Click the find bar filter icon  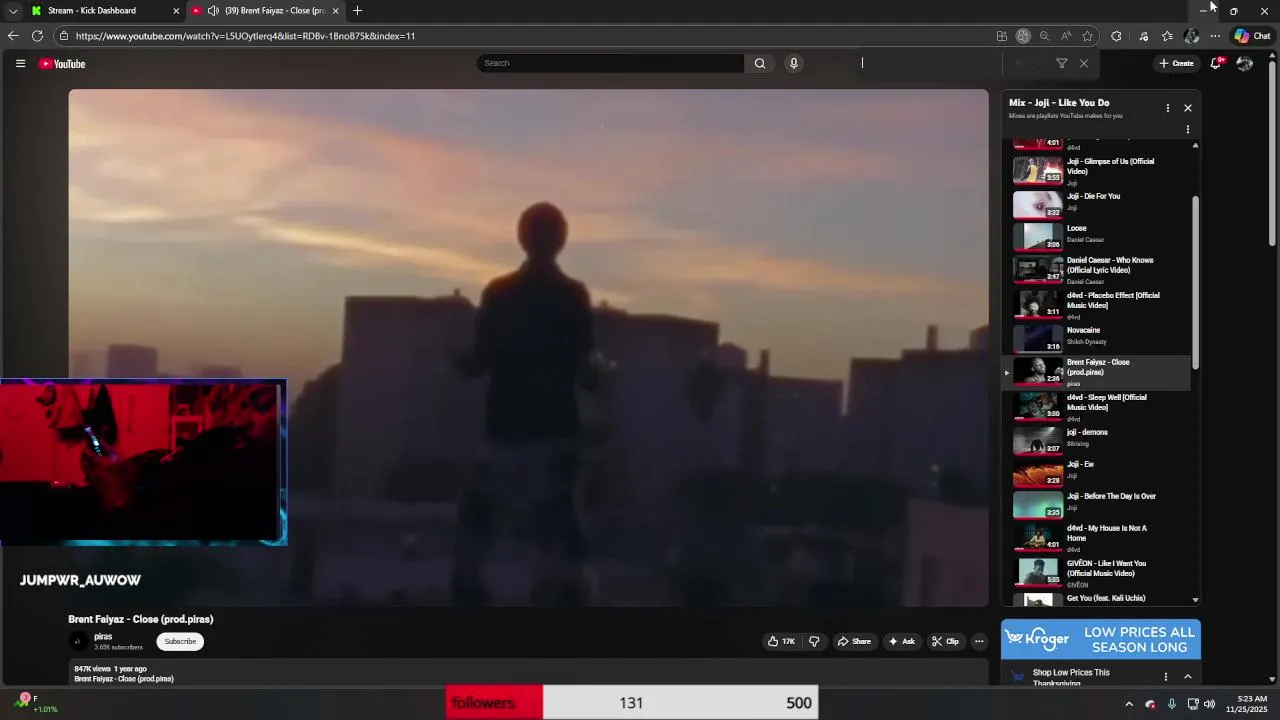click(x=1062, y=63)
